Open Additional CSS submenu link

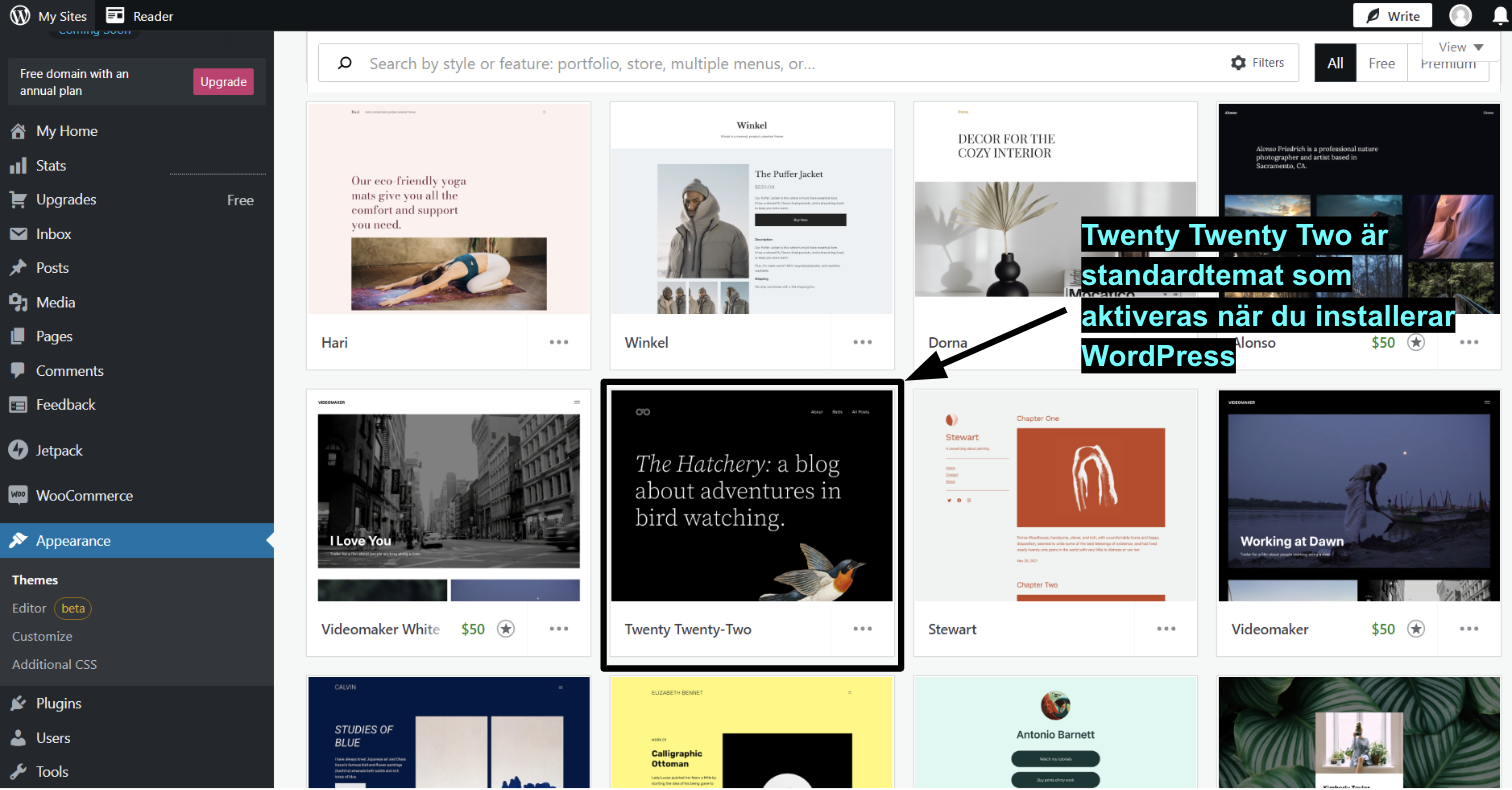coord(54,664)
